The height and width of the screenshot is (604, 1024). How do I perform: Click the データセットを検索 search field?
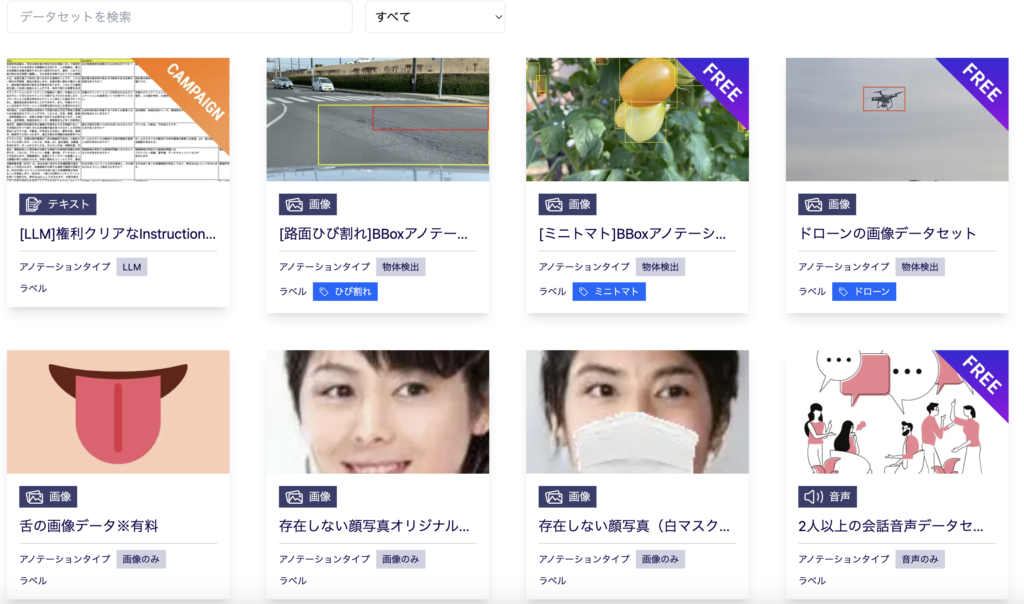pos(180,17)
